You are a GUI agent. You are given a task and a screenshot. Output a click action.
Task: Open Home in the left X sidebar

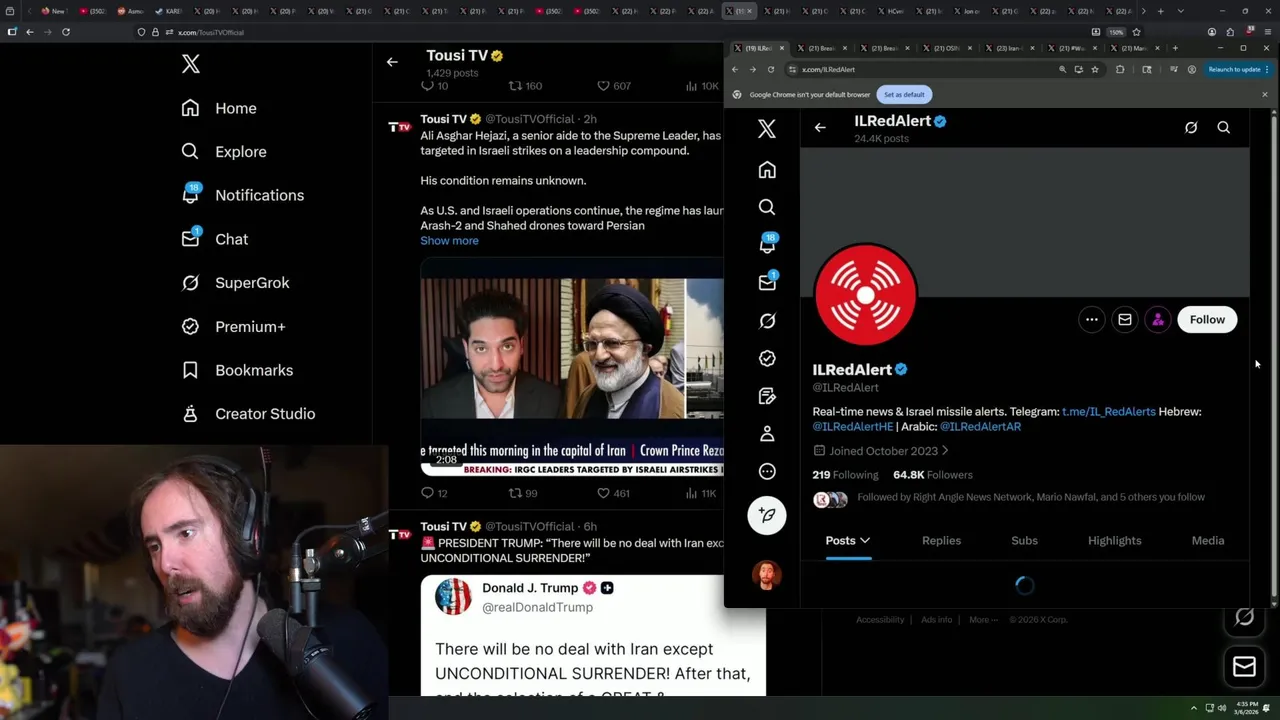(x=219, y=108)
